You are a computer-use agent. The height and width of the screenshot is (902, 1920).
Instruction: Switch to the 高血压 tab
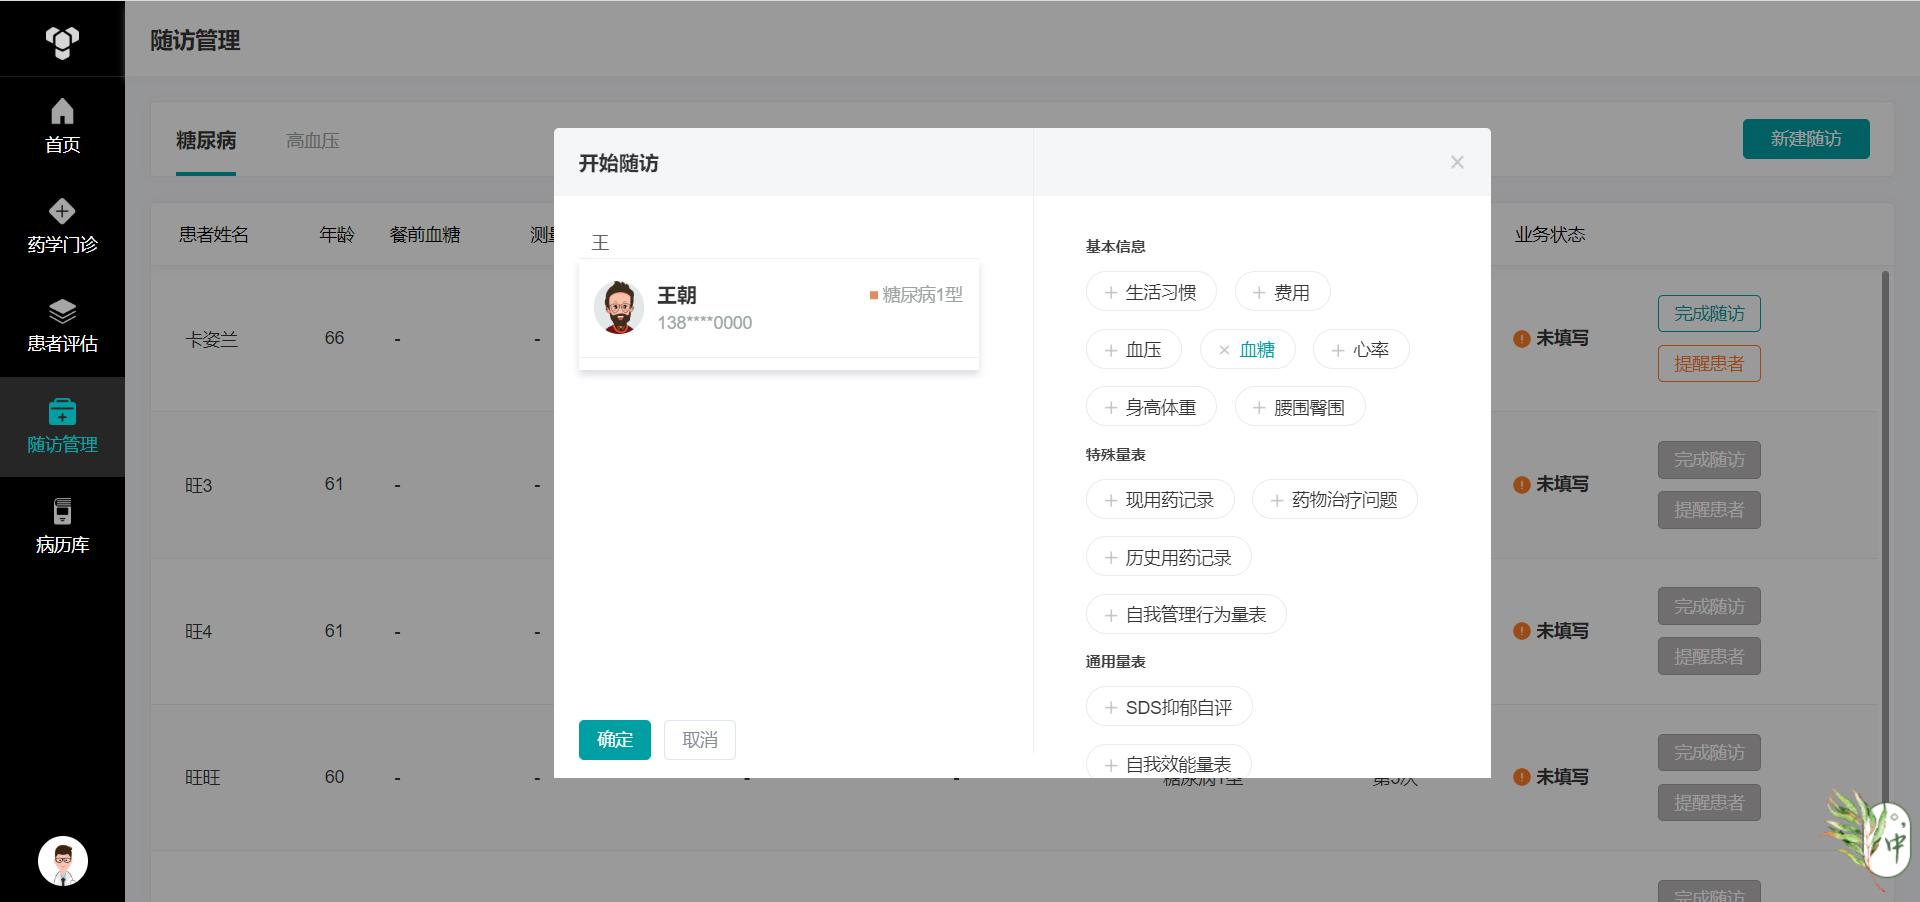[312, 141]
